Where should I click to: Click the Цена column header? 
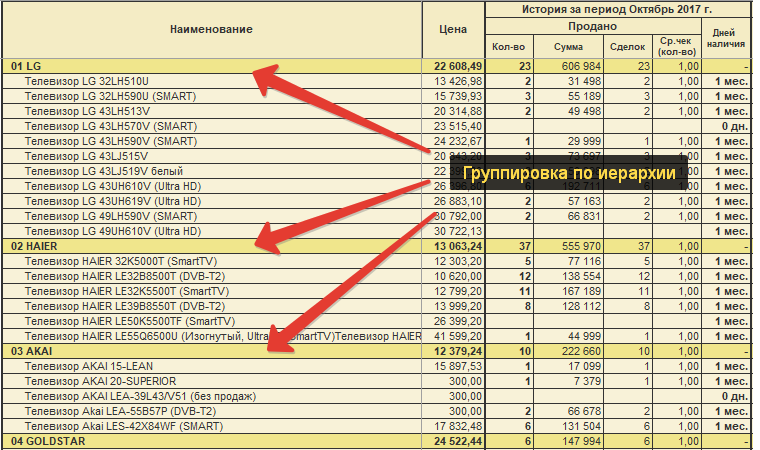[x=453, y=30]
